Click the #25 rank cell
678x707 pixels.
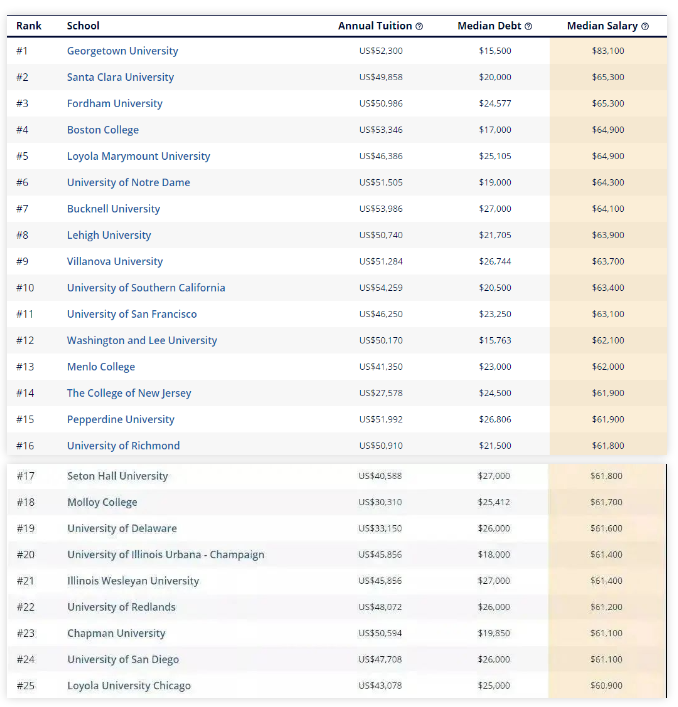click(26, 686)
